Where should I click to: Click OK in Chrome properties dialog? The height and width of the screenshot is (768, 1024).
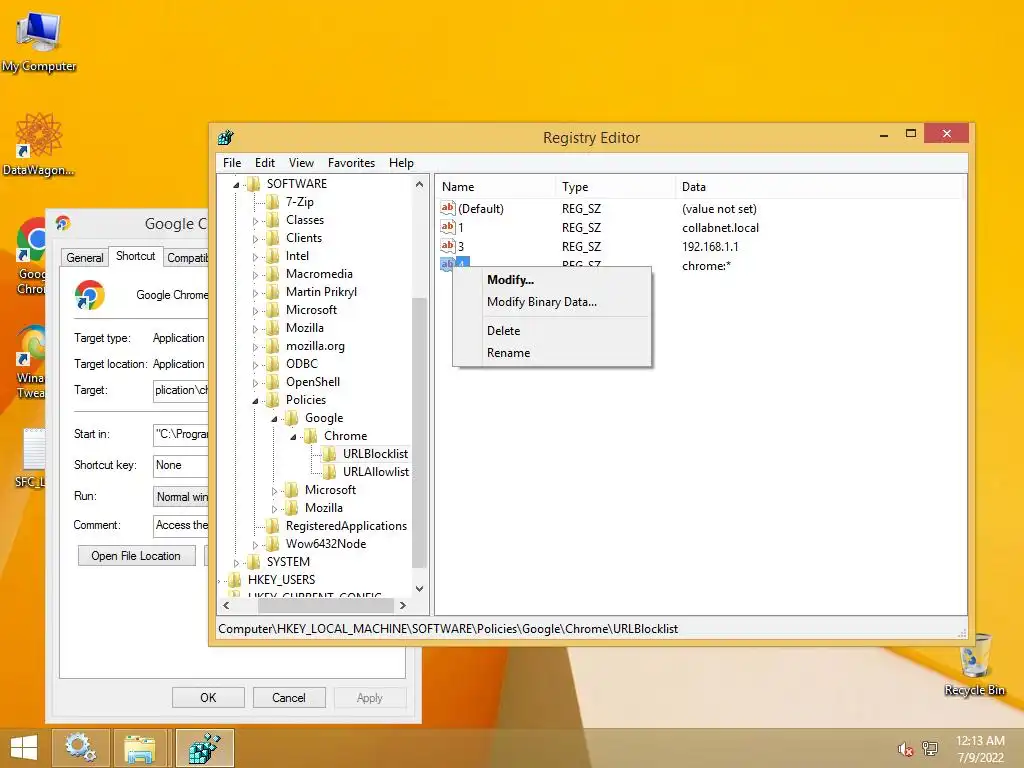[208, 697]
